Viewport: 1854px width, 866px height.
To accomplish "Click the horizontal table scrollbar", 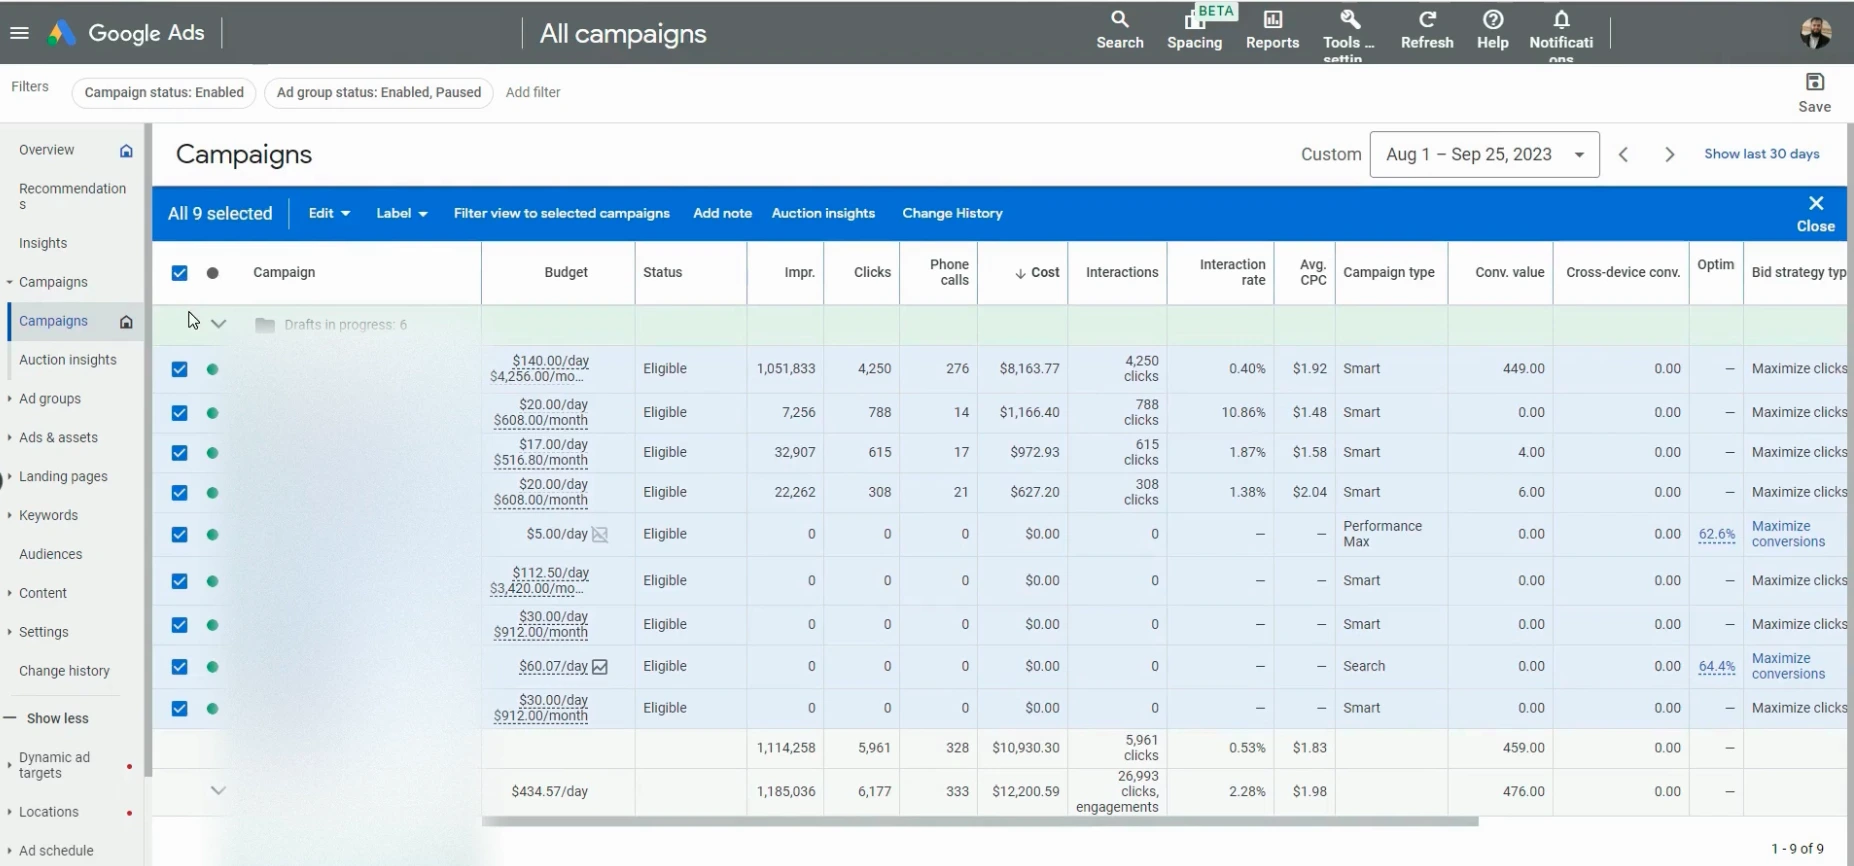I will click(x=980, y=822).
